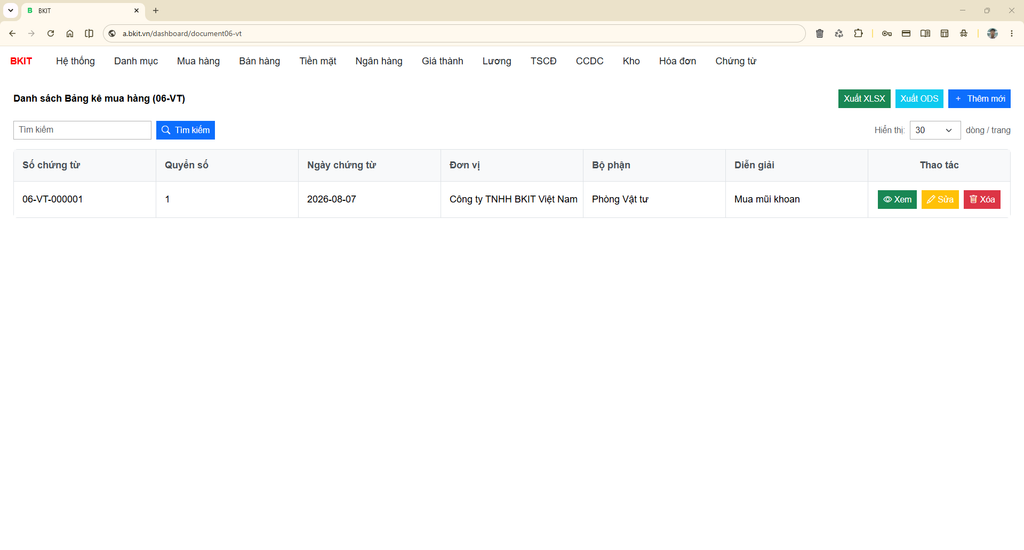Open the tab search dropdown arrow

click(x=10, y=10)
